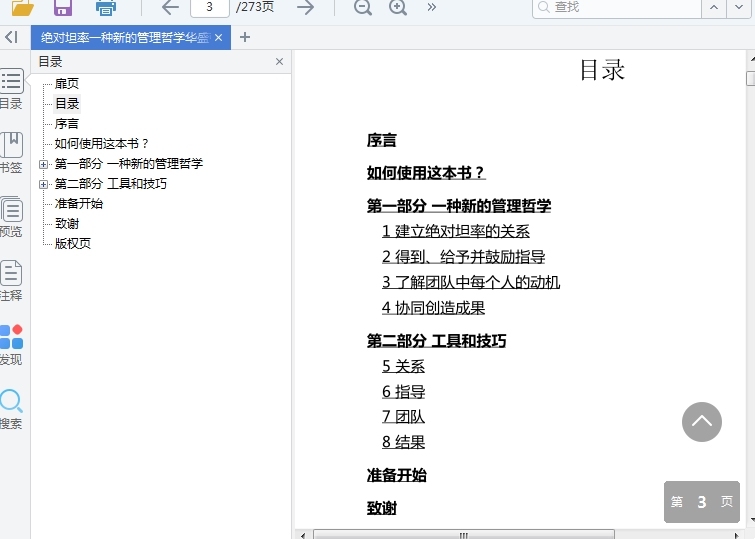Click the 第 3 页 page indicator
Image resolution: width=755 pixels, height=539 pixels.
(702, 501)
